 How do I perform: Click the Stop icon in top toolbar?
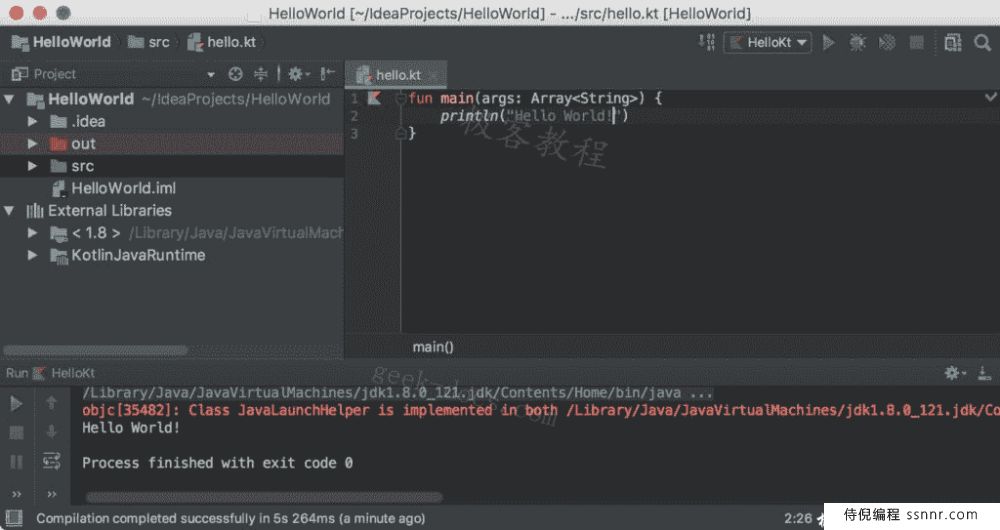[916, 43]
